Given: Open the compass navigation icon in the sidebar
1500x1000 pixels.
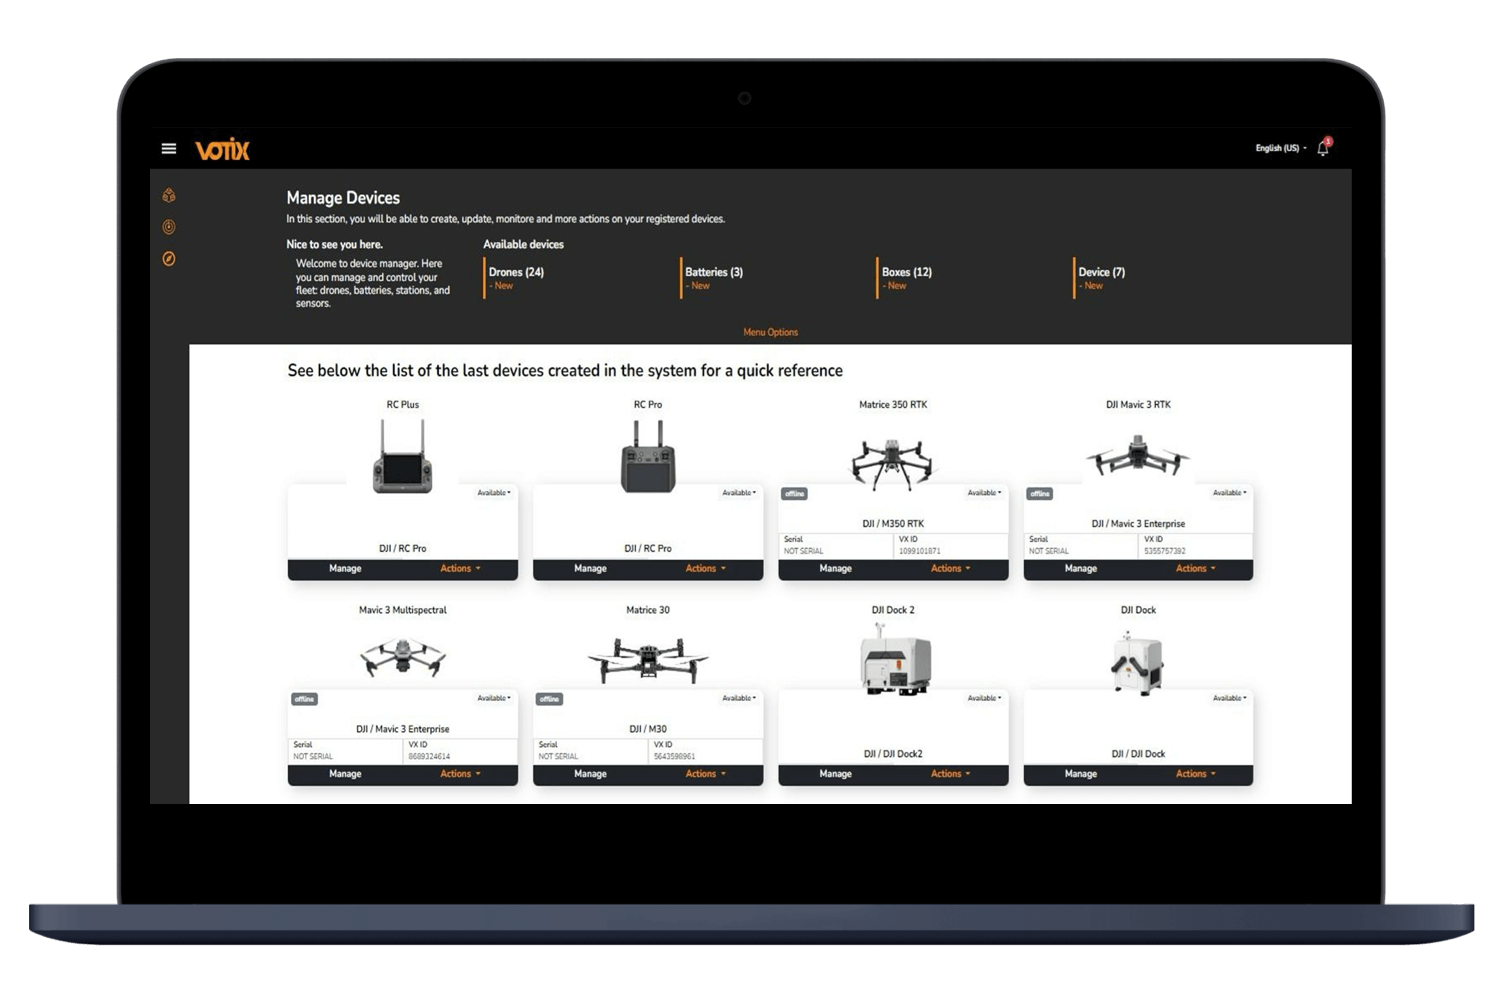Looking at the screenshot, I should [169, 259].
